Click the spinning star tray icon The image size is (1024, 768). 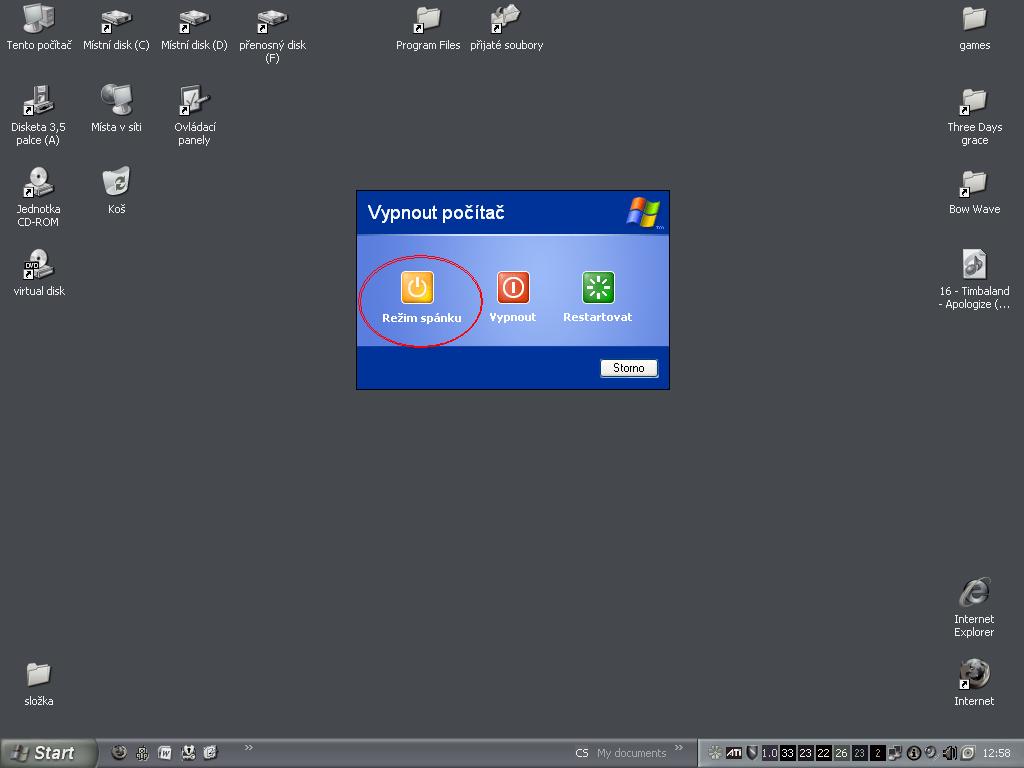[715, 753]
